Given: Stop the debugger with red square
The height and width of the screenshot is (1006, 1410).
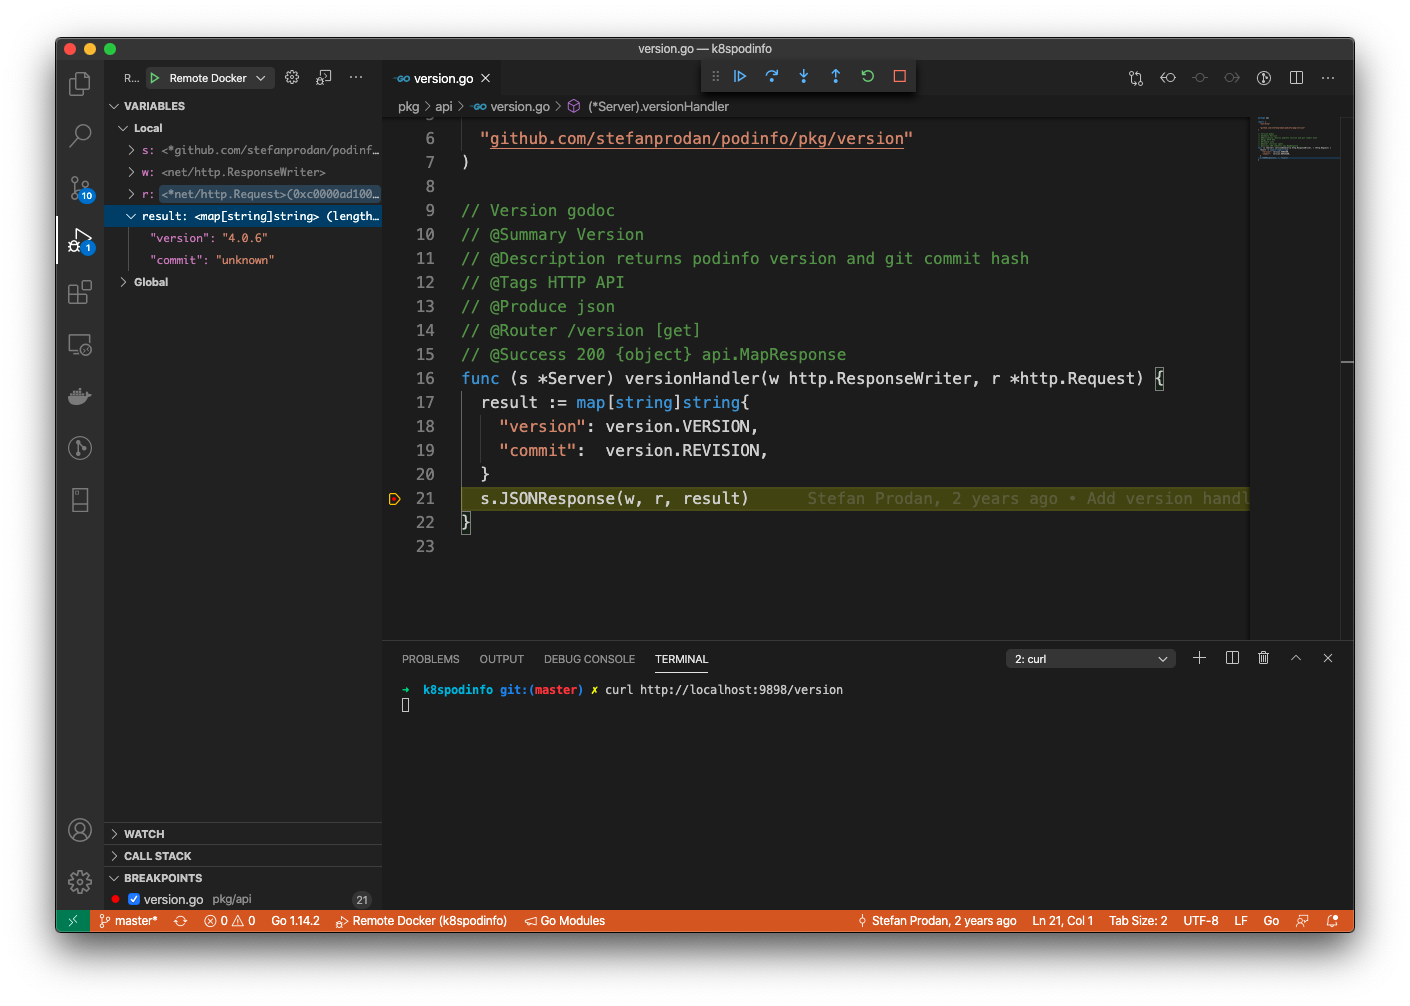Looking at the screenshot, I should [x=900, y=76].
